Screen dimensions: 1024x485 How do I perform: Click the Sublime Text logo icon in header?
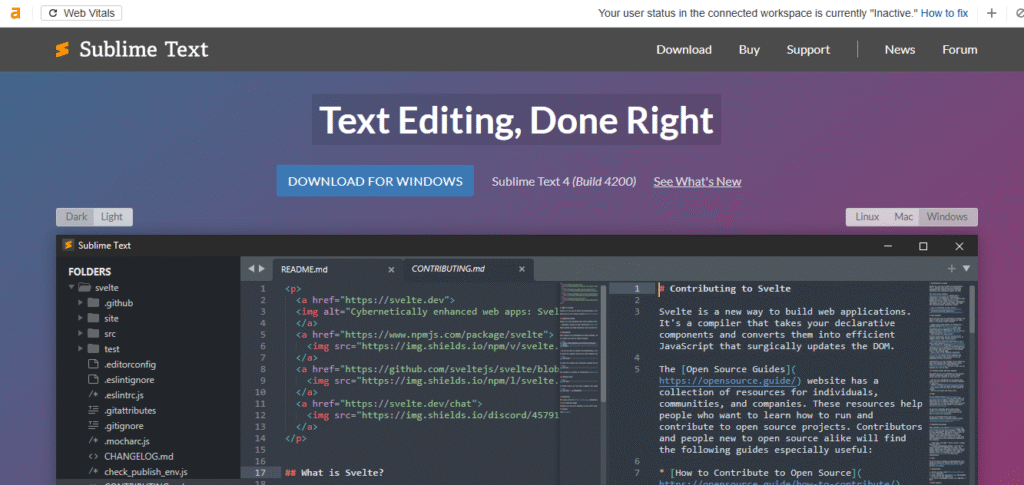click(63, 50)
